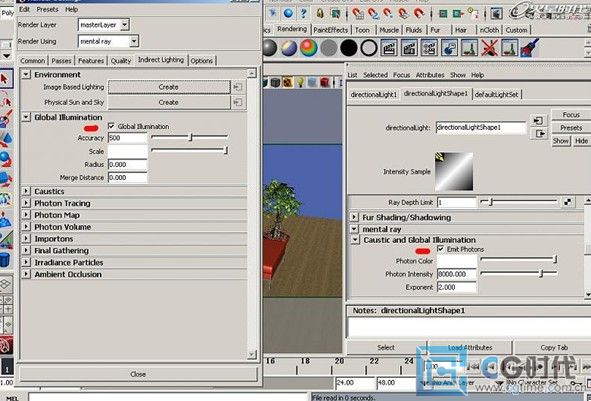Image resolution: width=591 pixels, height=401 pixels.
Task: Expand the Photon Map section
Action: [26, 215]
